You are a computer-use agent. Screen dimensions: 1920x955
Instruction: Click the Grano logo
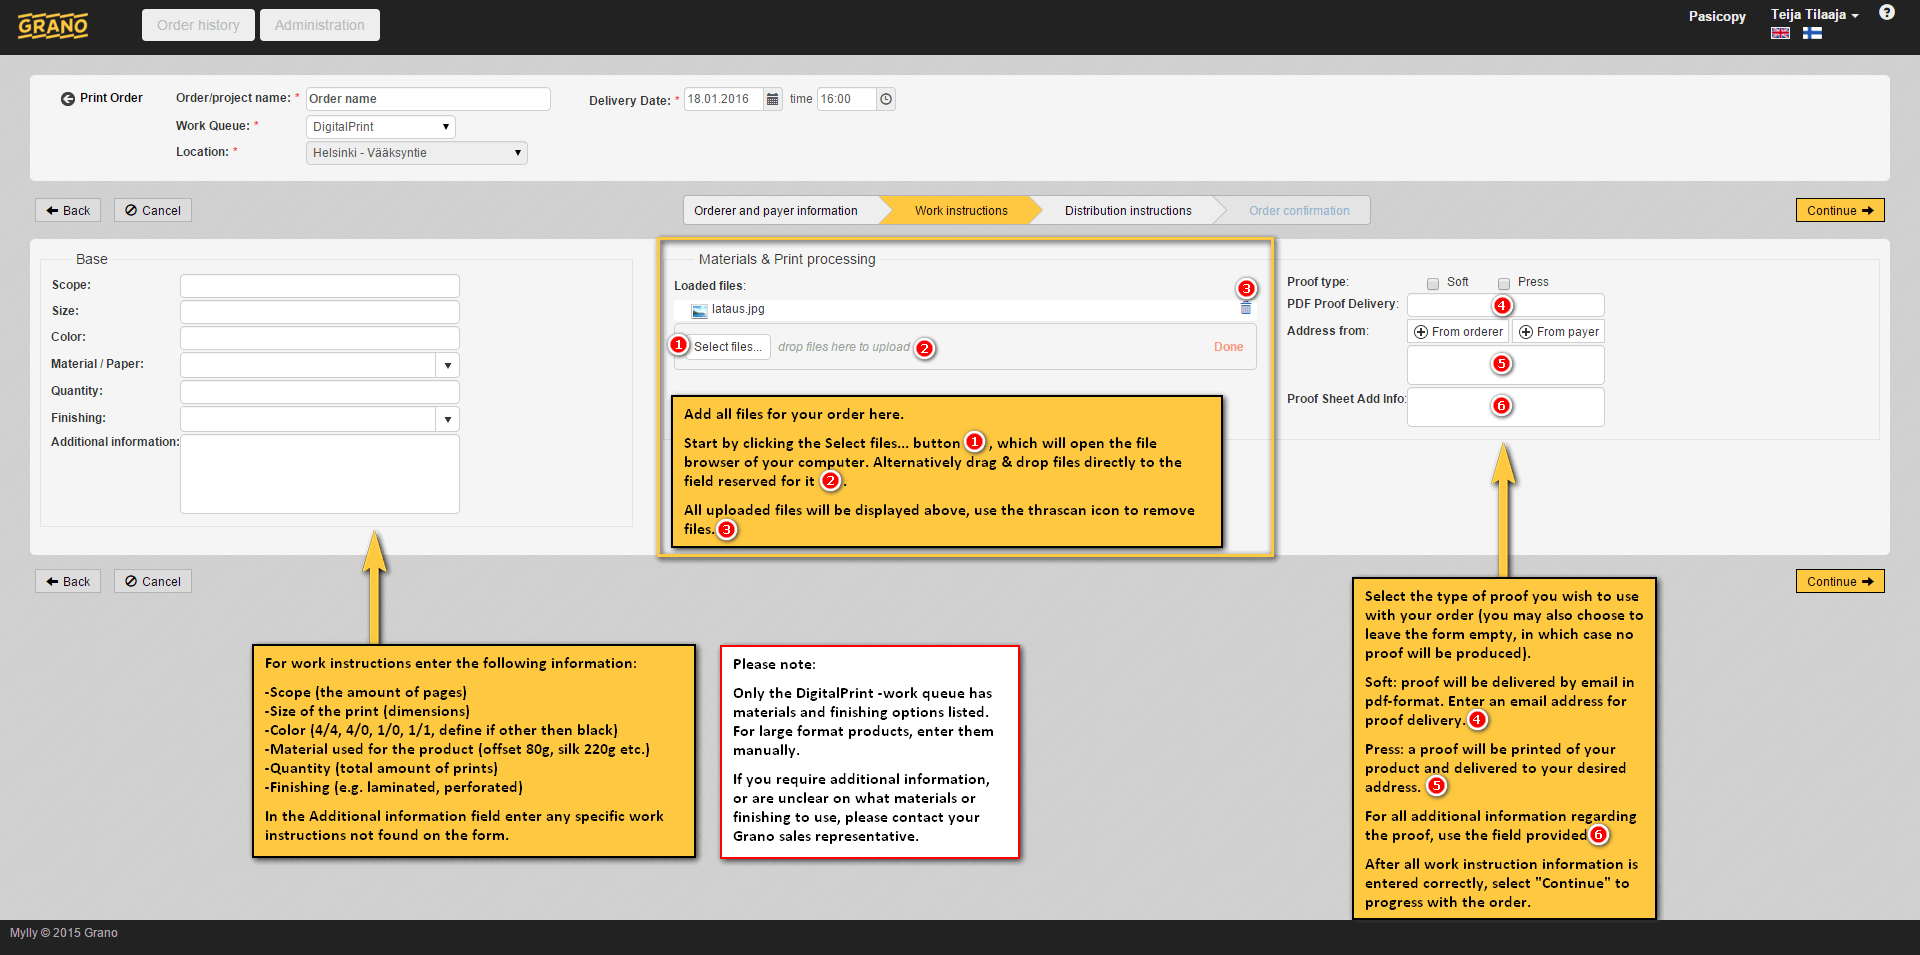53,26
